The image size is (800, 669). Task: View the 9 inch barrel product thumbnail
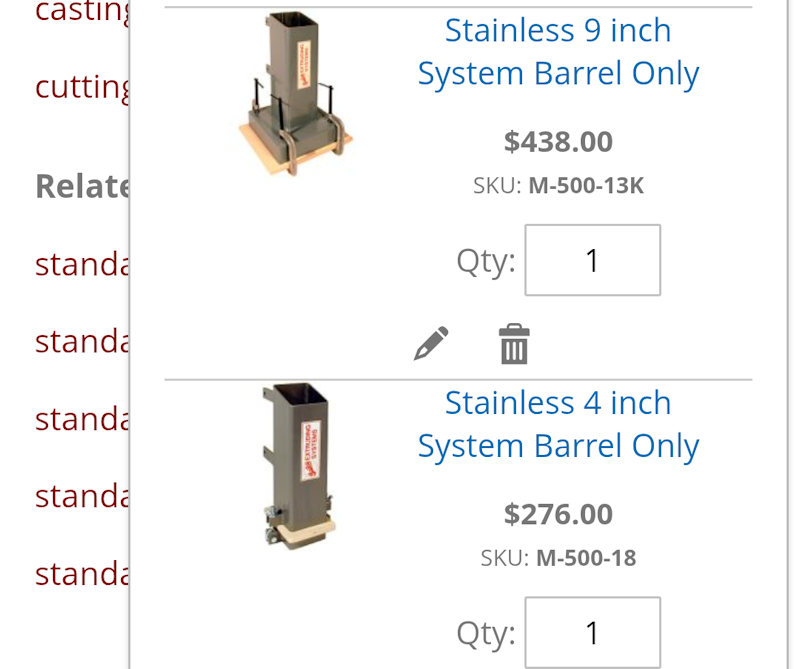point(295,95)
